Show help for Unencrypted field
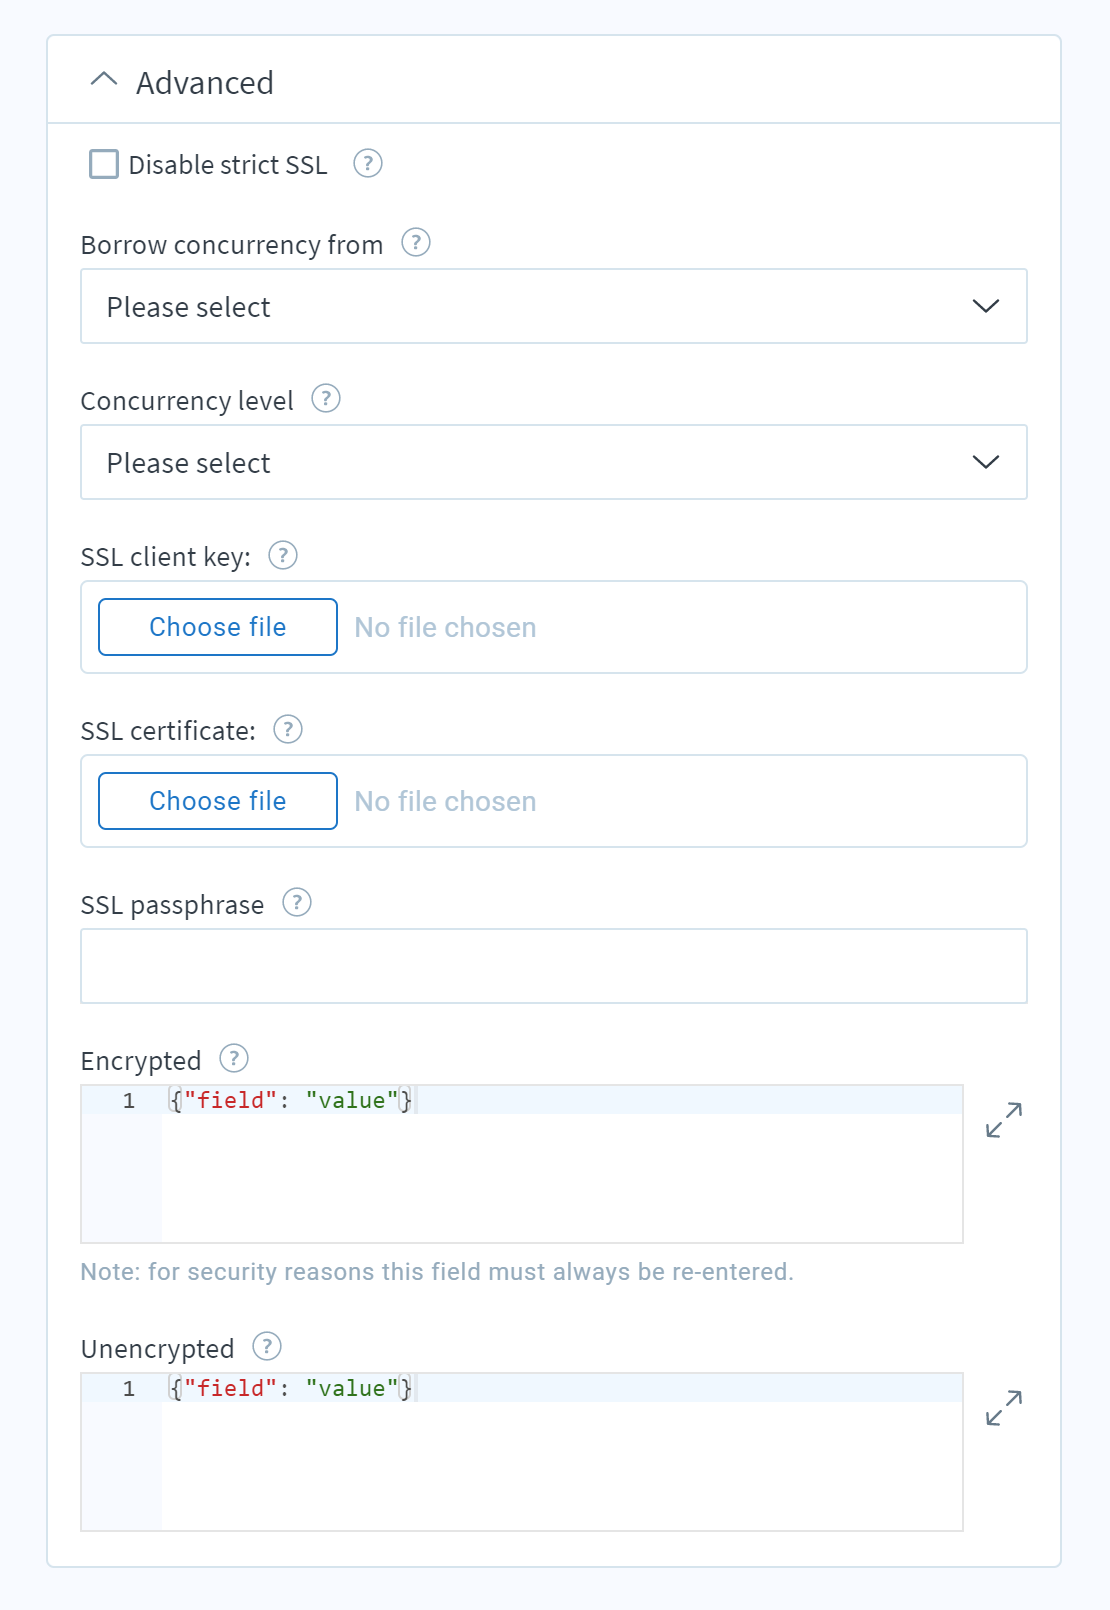Image resolution: width=1110 pixels, height=1610 pixels. [x=267, y=1347]
